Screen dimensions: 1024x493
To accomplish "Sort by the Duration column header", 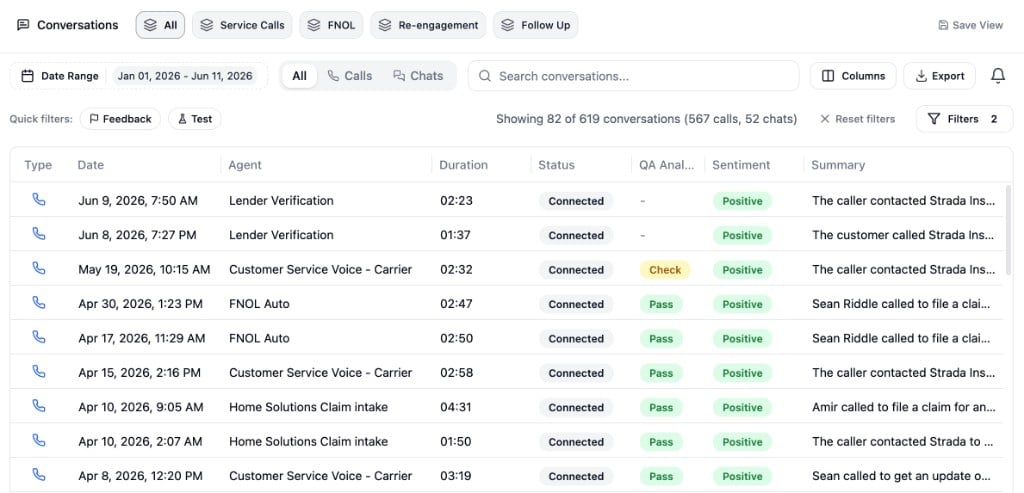I will 463,165.
